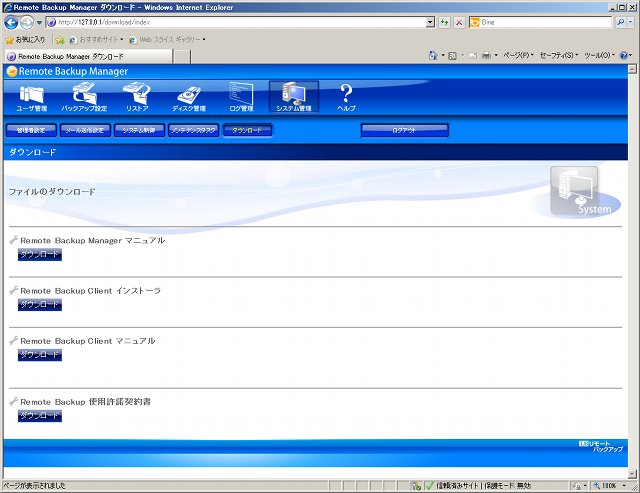Download the Remote Backup 使用許諾契約書
The height and width of the screenshot is (493, 640).
tap(40, 415)
